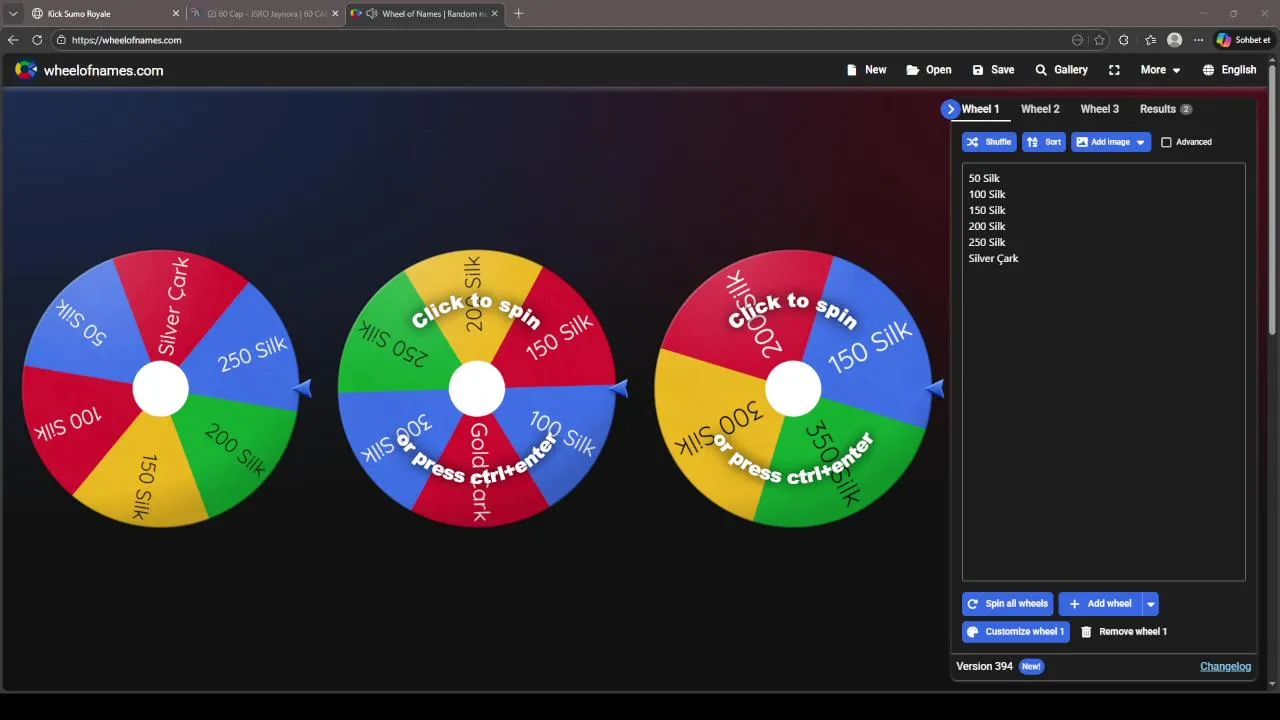Open the Results tab
The height and width of the screenshot is (720, 1280).
[1166, 109]
